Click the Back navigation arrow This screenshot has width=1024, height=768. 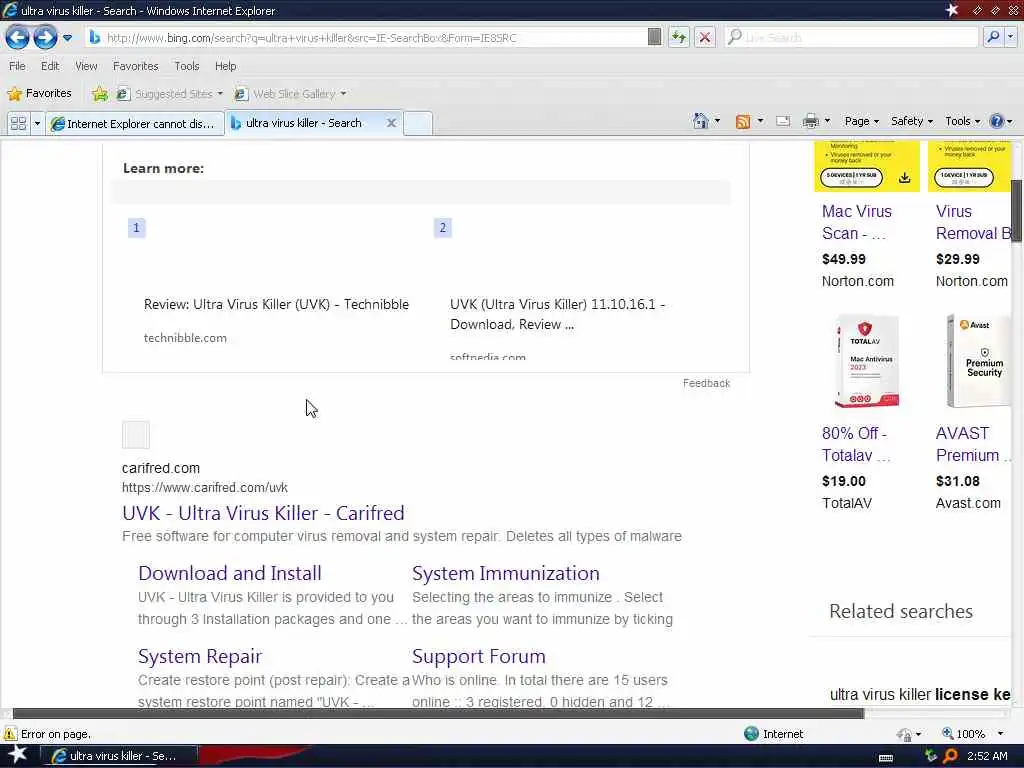[x=17, y=37]
